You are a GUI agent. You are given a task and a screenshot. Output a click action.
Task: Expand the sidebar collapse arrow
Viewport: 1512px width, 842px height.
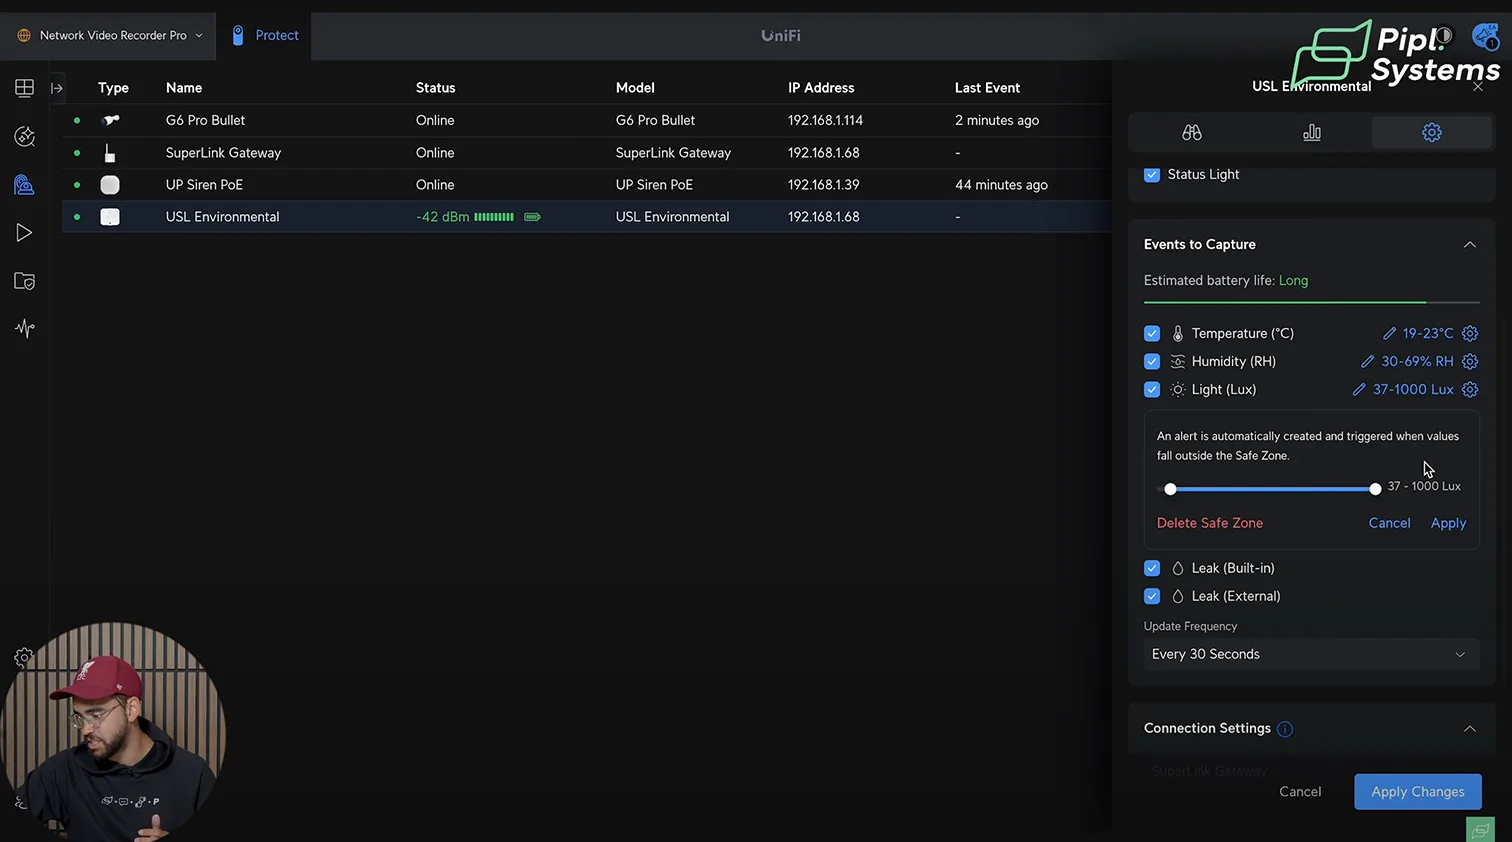(x=57, y=88)
